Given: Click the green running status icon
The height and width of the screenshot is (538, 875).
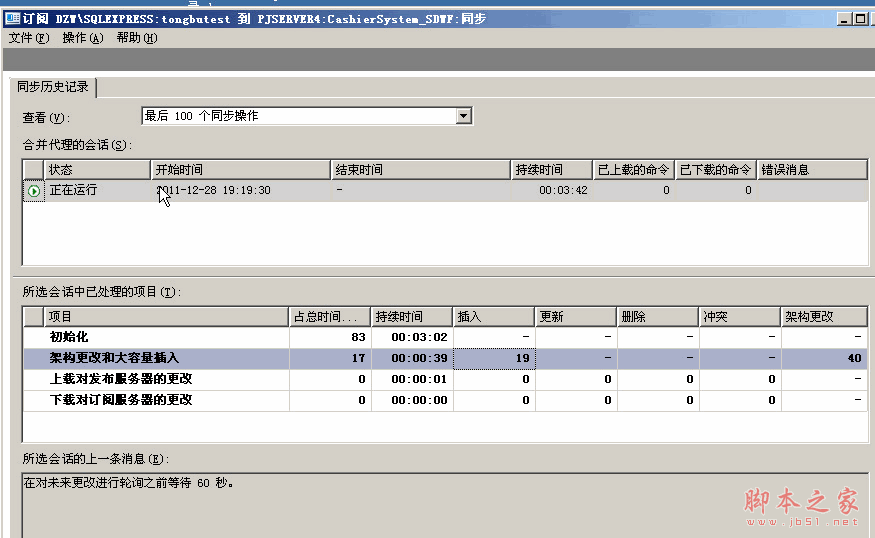Looking at the screenshot, I should tap(33, 191).
